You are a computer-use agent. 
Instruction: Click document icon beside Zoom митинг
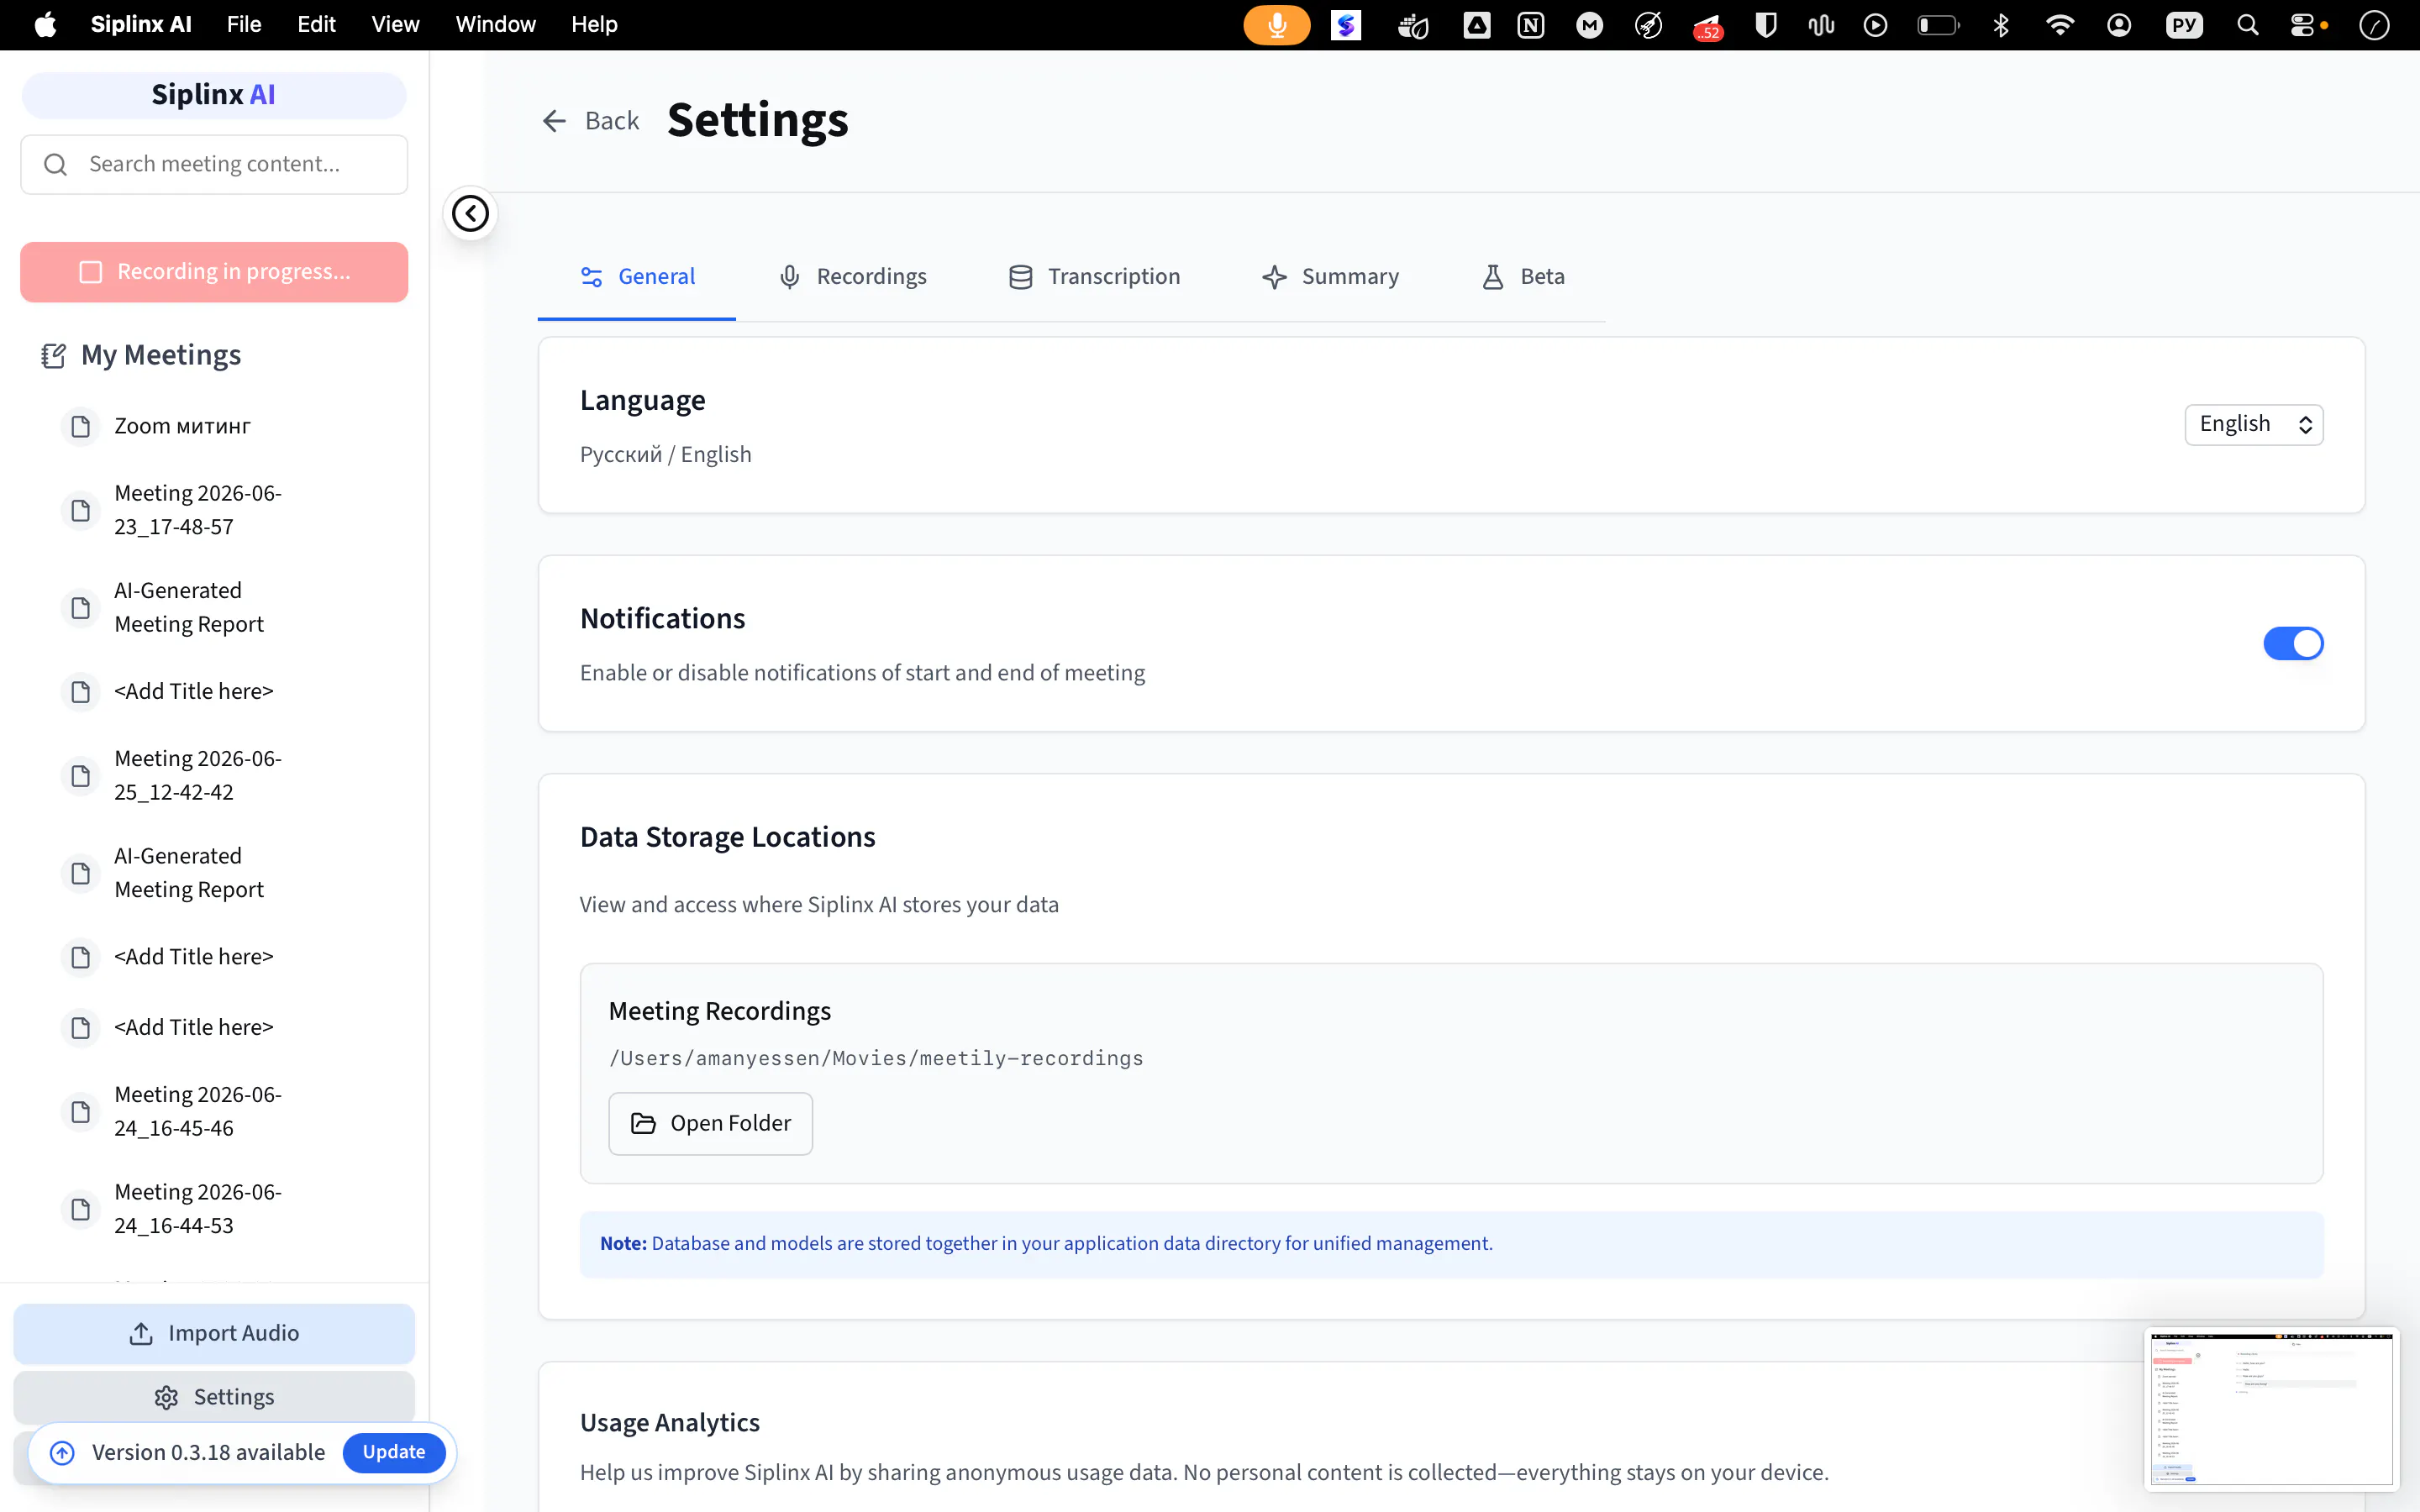80,427
